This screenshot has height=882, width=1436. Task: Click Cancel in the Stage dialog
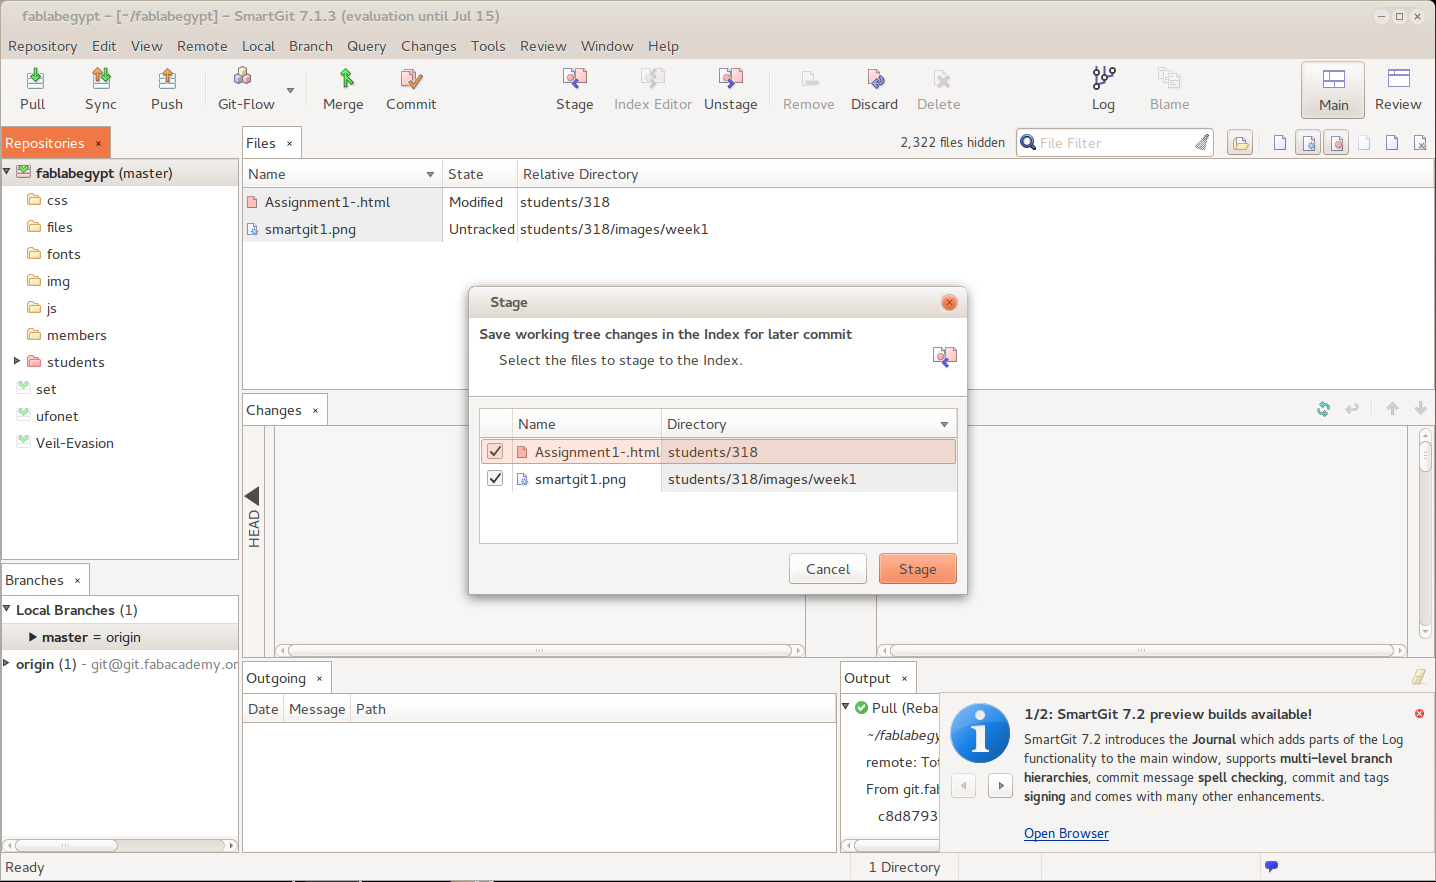coord(828,569)
